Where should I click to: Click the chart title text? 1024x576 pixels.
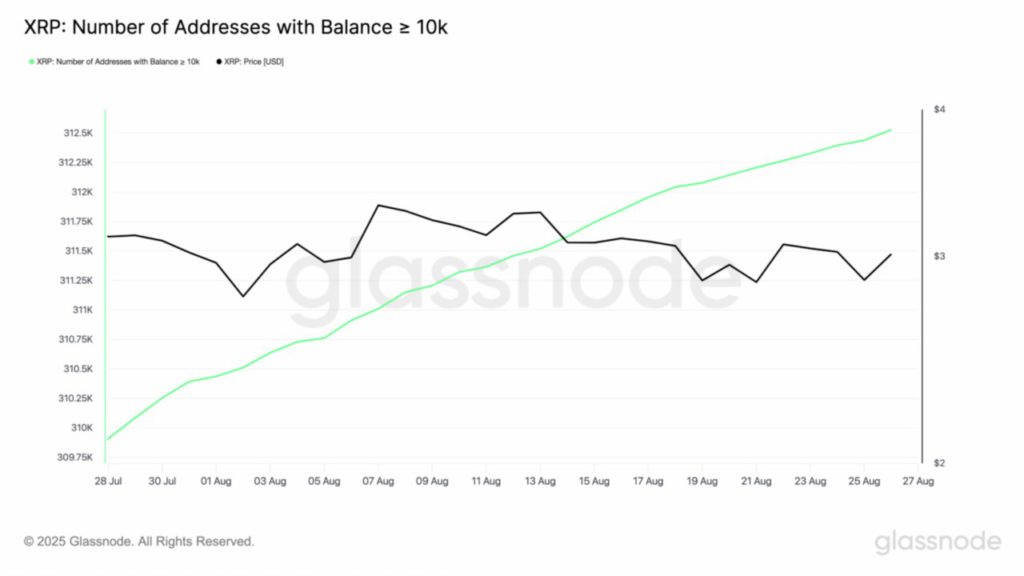235,28
